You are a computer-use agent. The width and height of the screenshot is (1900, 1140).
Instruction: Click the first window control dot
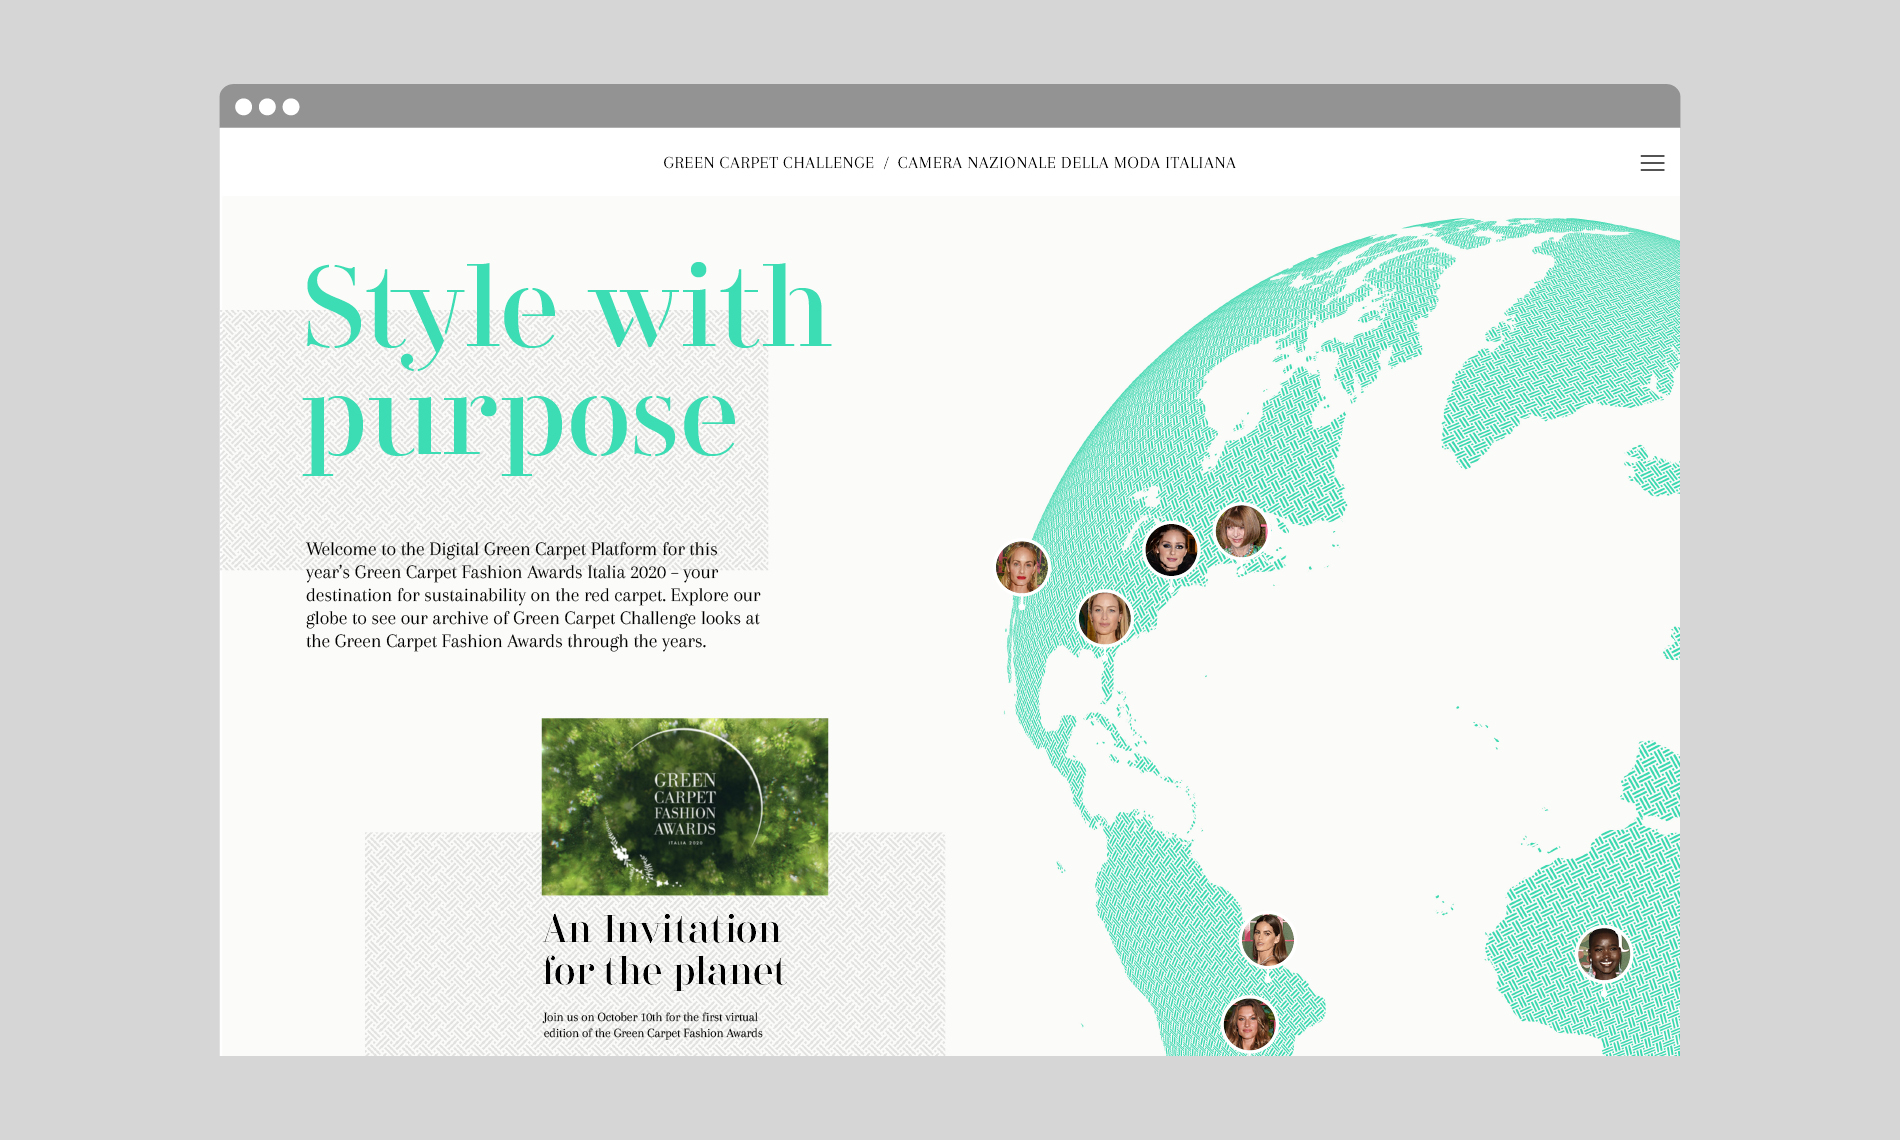243,107
